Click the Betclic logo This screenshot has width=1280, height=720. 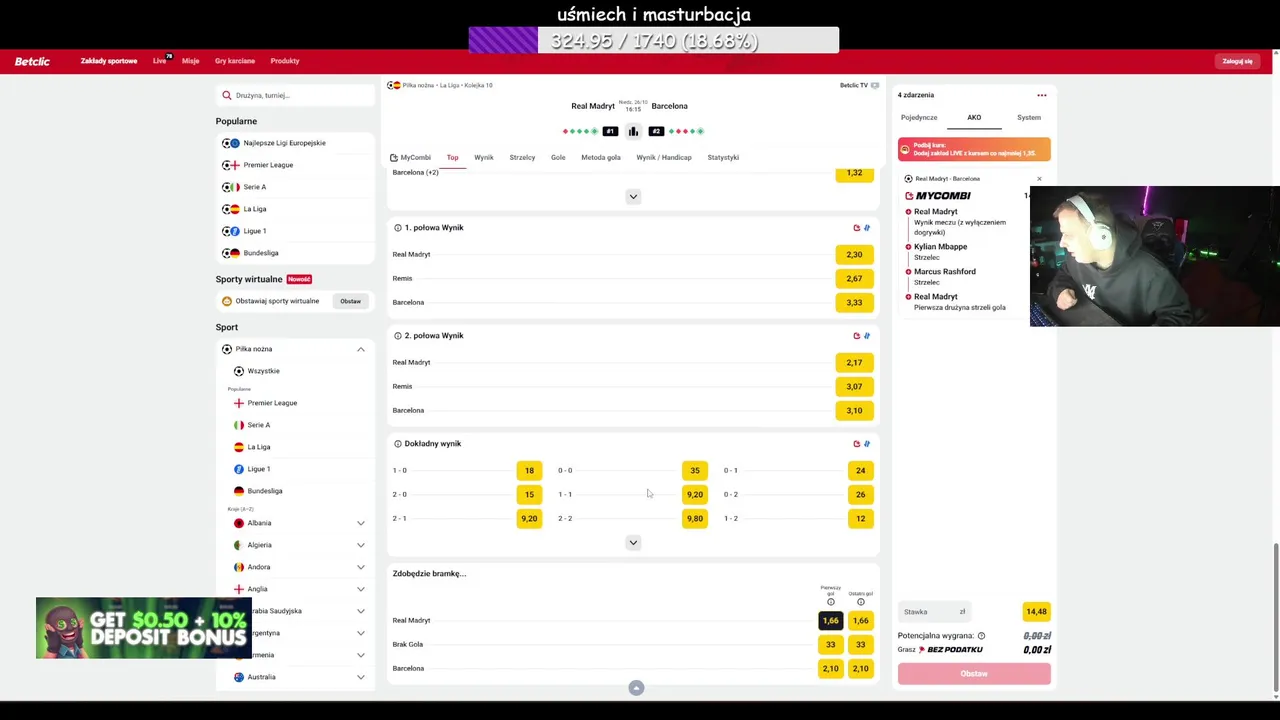coord(32,61)
